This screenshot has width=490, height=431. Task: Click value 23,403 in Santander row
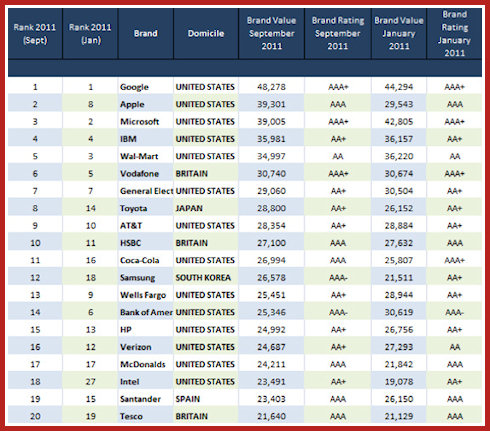tap(271, 399)
